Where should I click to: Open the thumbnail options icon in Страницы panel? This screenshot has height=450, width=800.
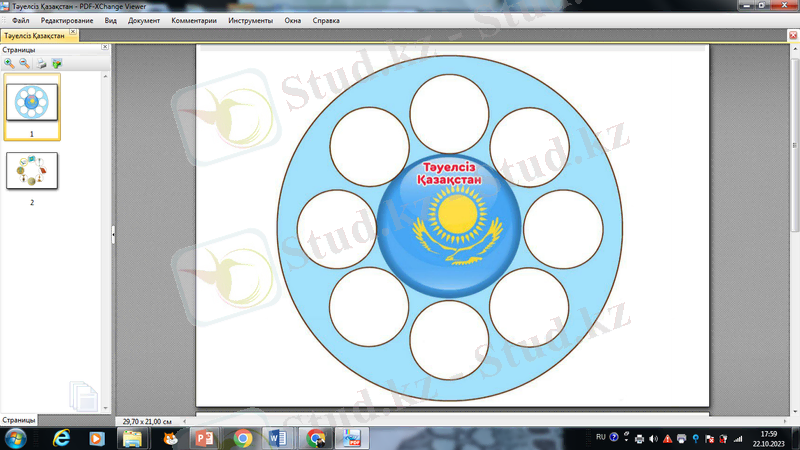(57, 63)
